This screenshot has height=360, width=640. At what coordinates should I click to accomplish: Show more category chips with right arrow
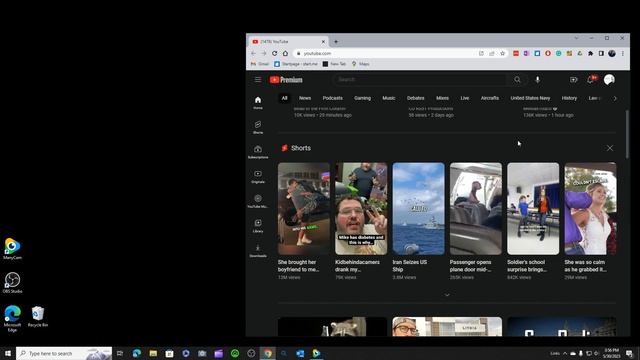615,98
